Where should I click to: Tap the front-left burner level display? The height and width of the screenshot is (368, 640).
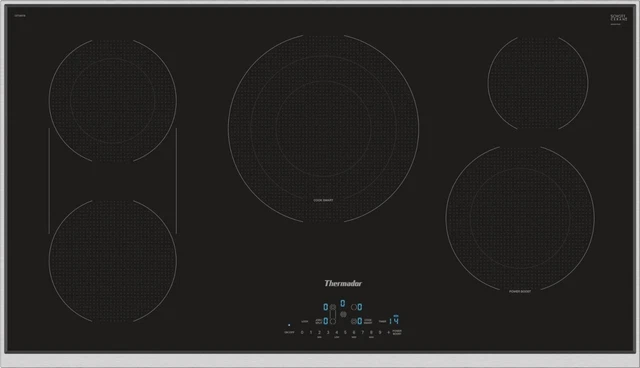coord(326,321)
